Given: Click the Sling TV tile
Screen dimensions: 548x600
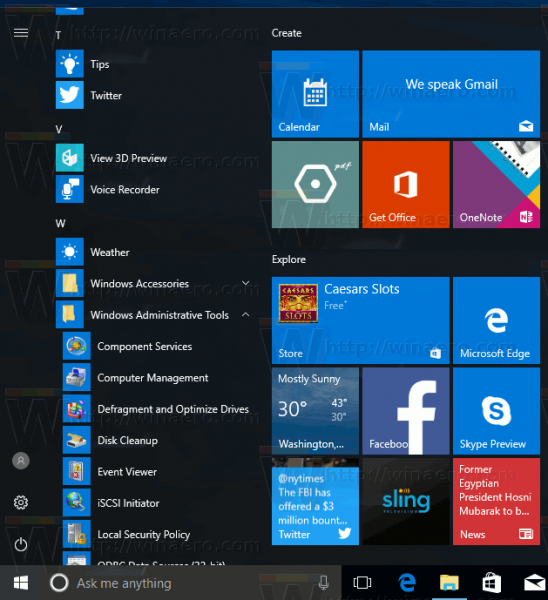Looking at the screenshot, I should [x=406, y=502].
